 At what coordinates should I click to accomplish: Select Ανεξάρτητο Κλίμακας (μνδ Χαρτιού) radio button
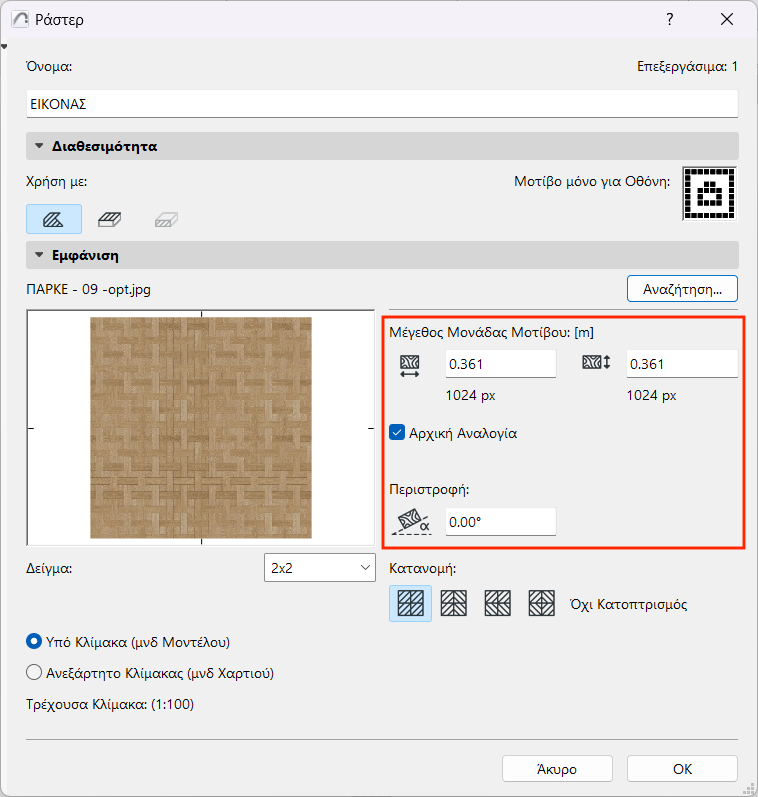(x=34, y=673)
